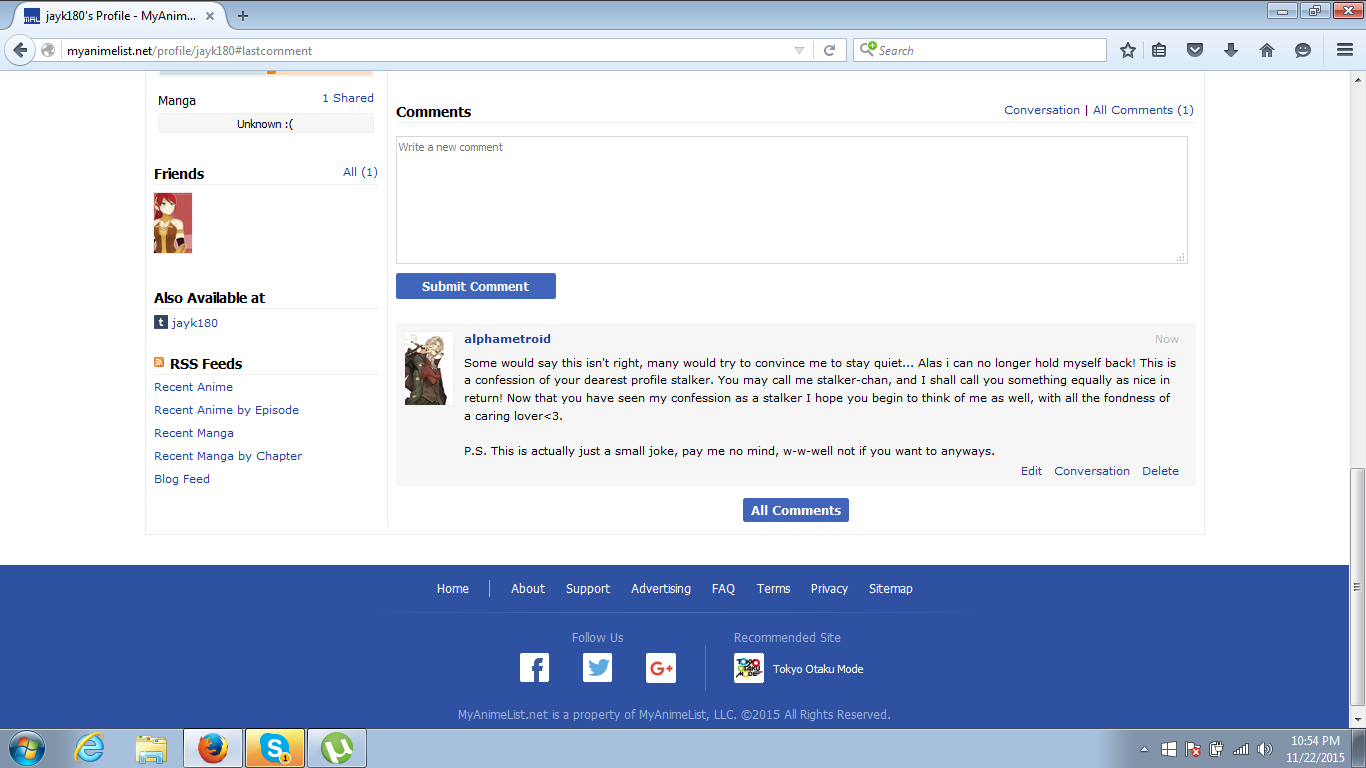Screen dimensions: 1366x768
Task: Click the Delete link on comment
Action: pos(1160,471)
